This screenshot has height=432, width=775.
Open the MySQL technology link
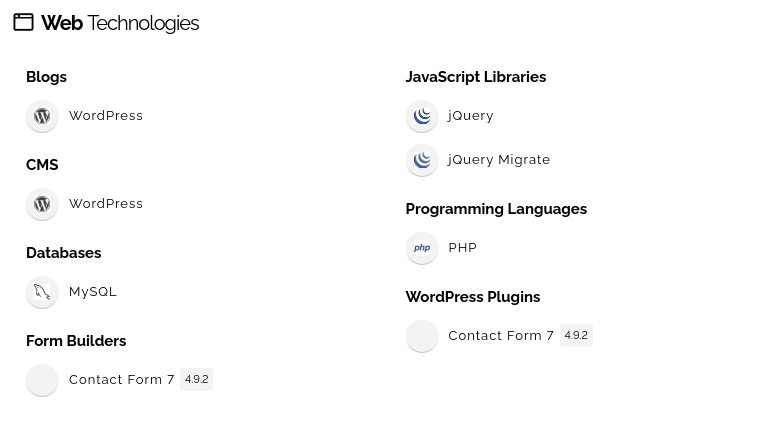[x=93, y=292]
